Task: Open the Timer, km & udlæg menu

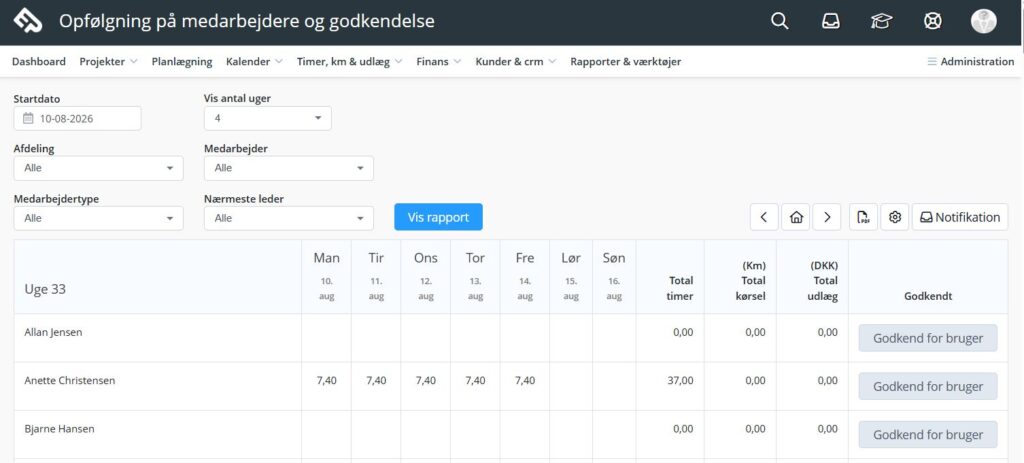Action: click(x=349, y=61)
